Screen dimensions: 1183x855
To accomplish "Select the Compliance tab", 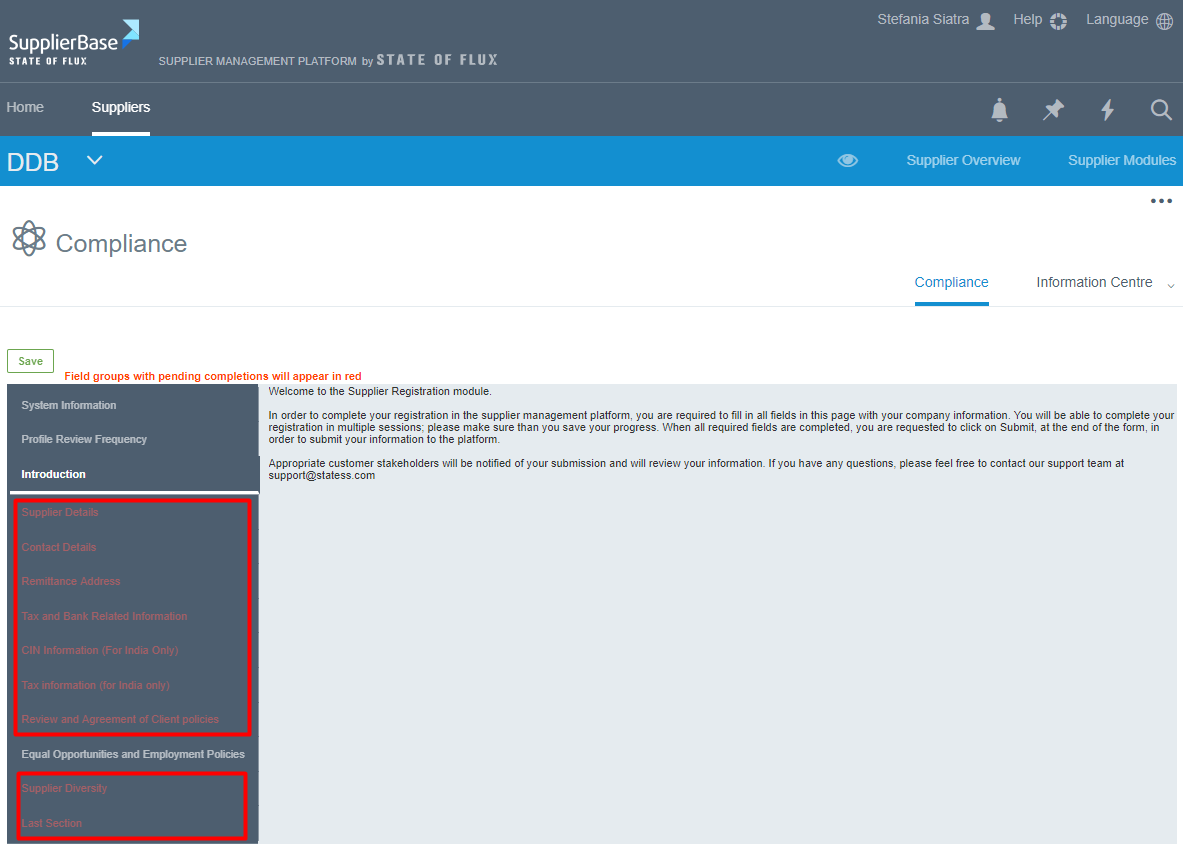I will [951, 282].
